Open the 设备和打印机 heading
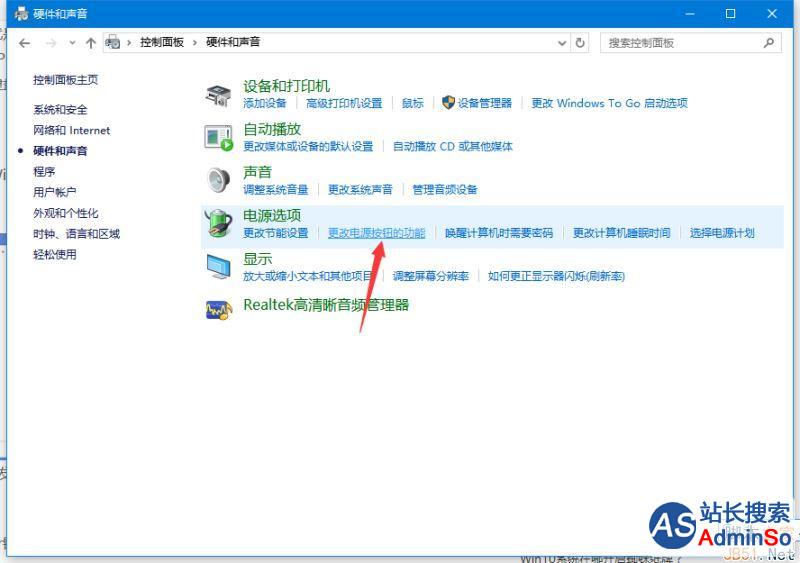 pos(286,86)
